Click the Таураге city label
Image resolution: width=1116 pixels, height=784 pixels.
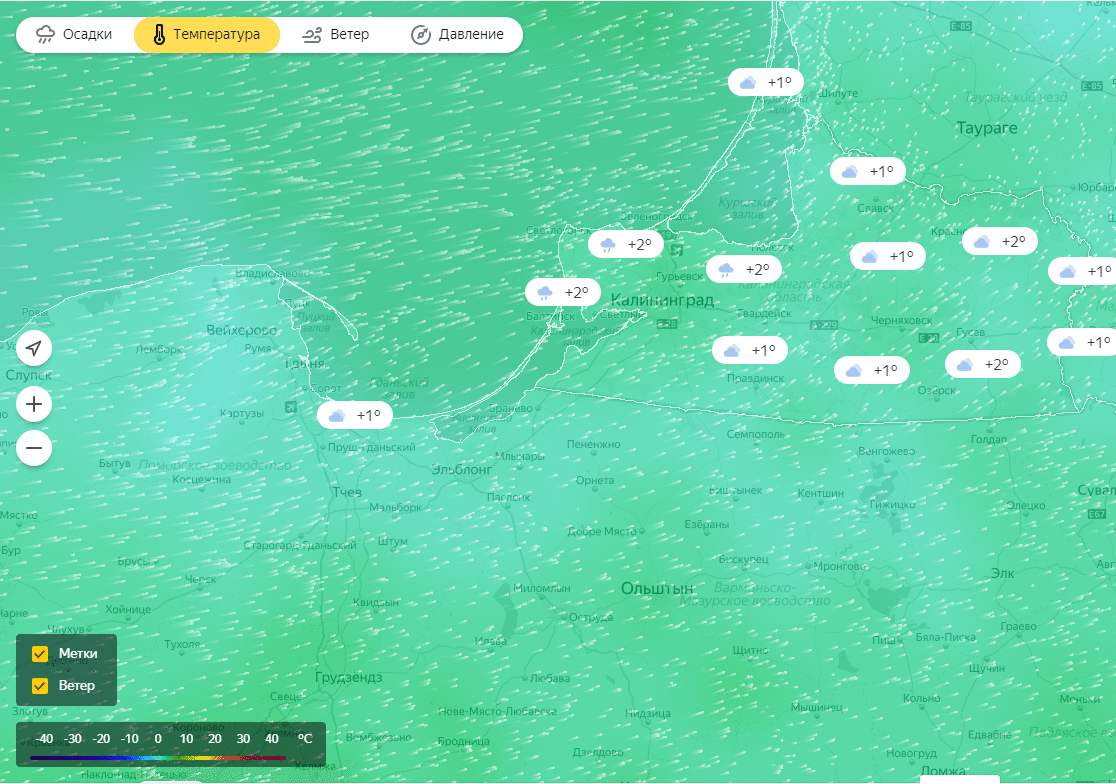click(x=986, y=128)
